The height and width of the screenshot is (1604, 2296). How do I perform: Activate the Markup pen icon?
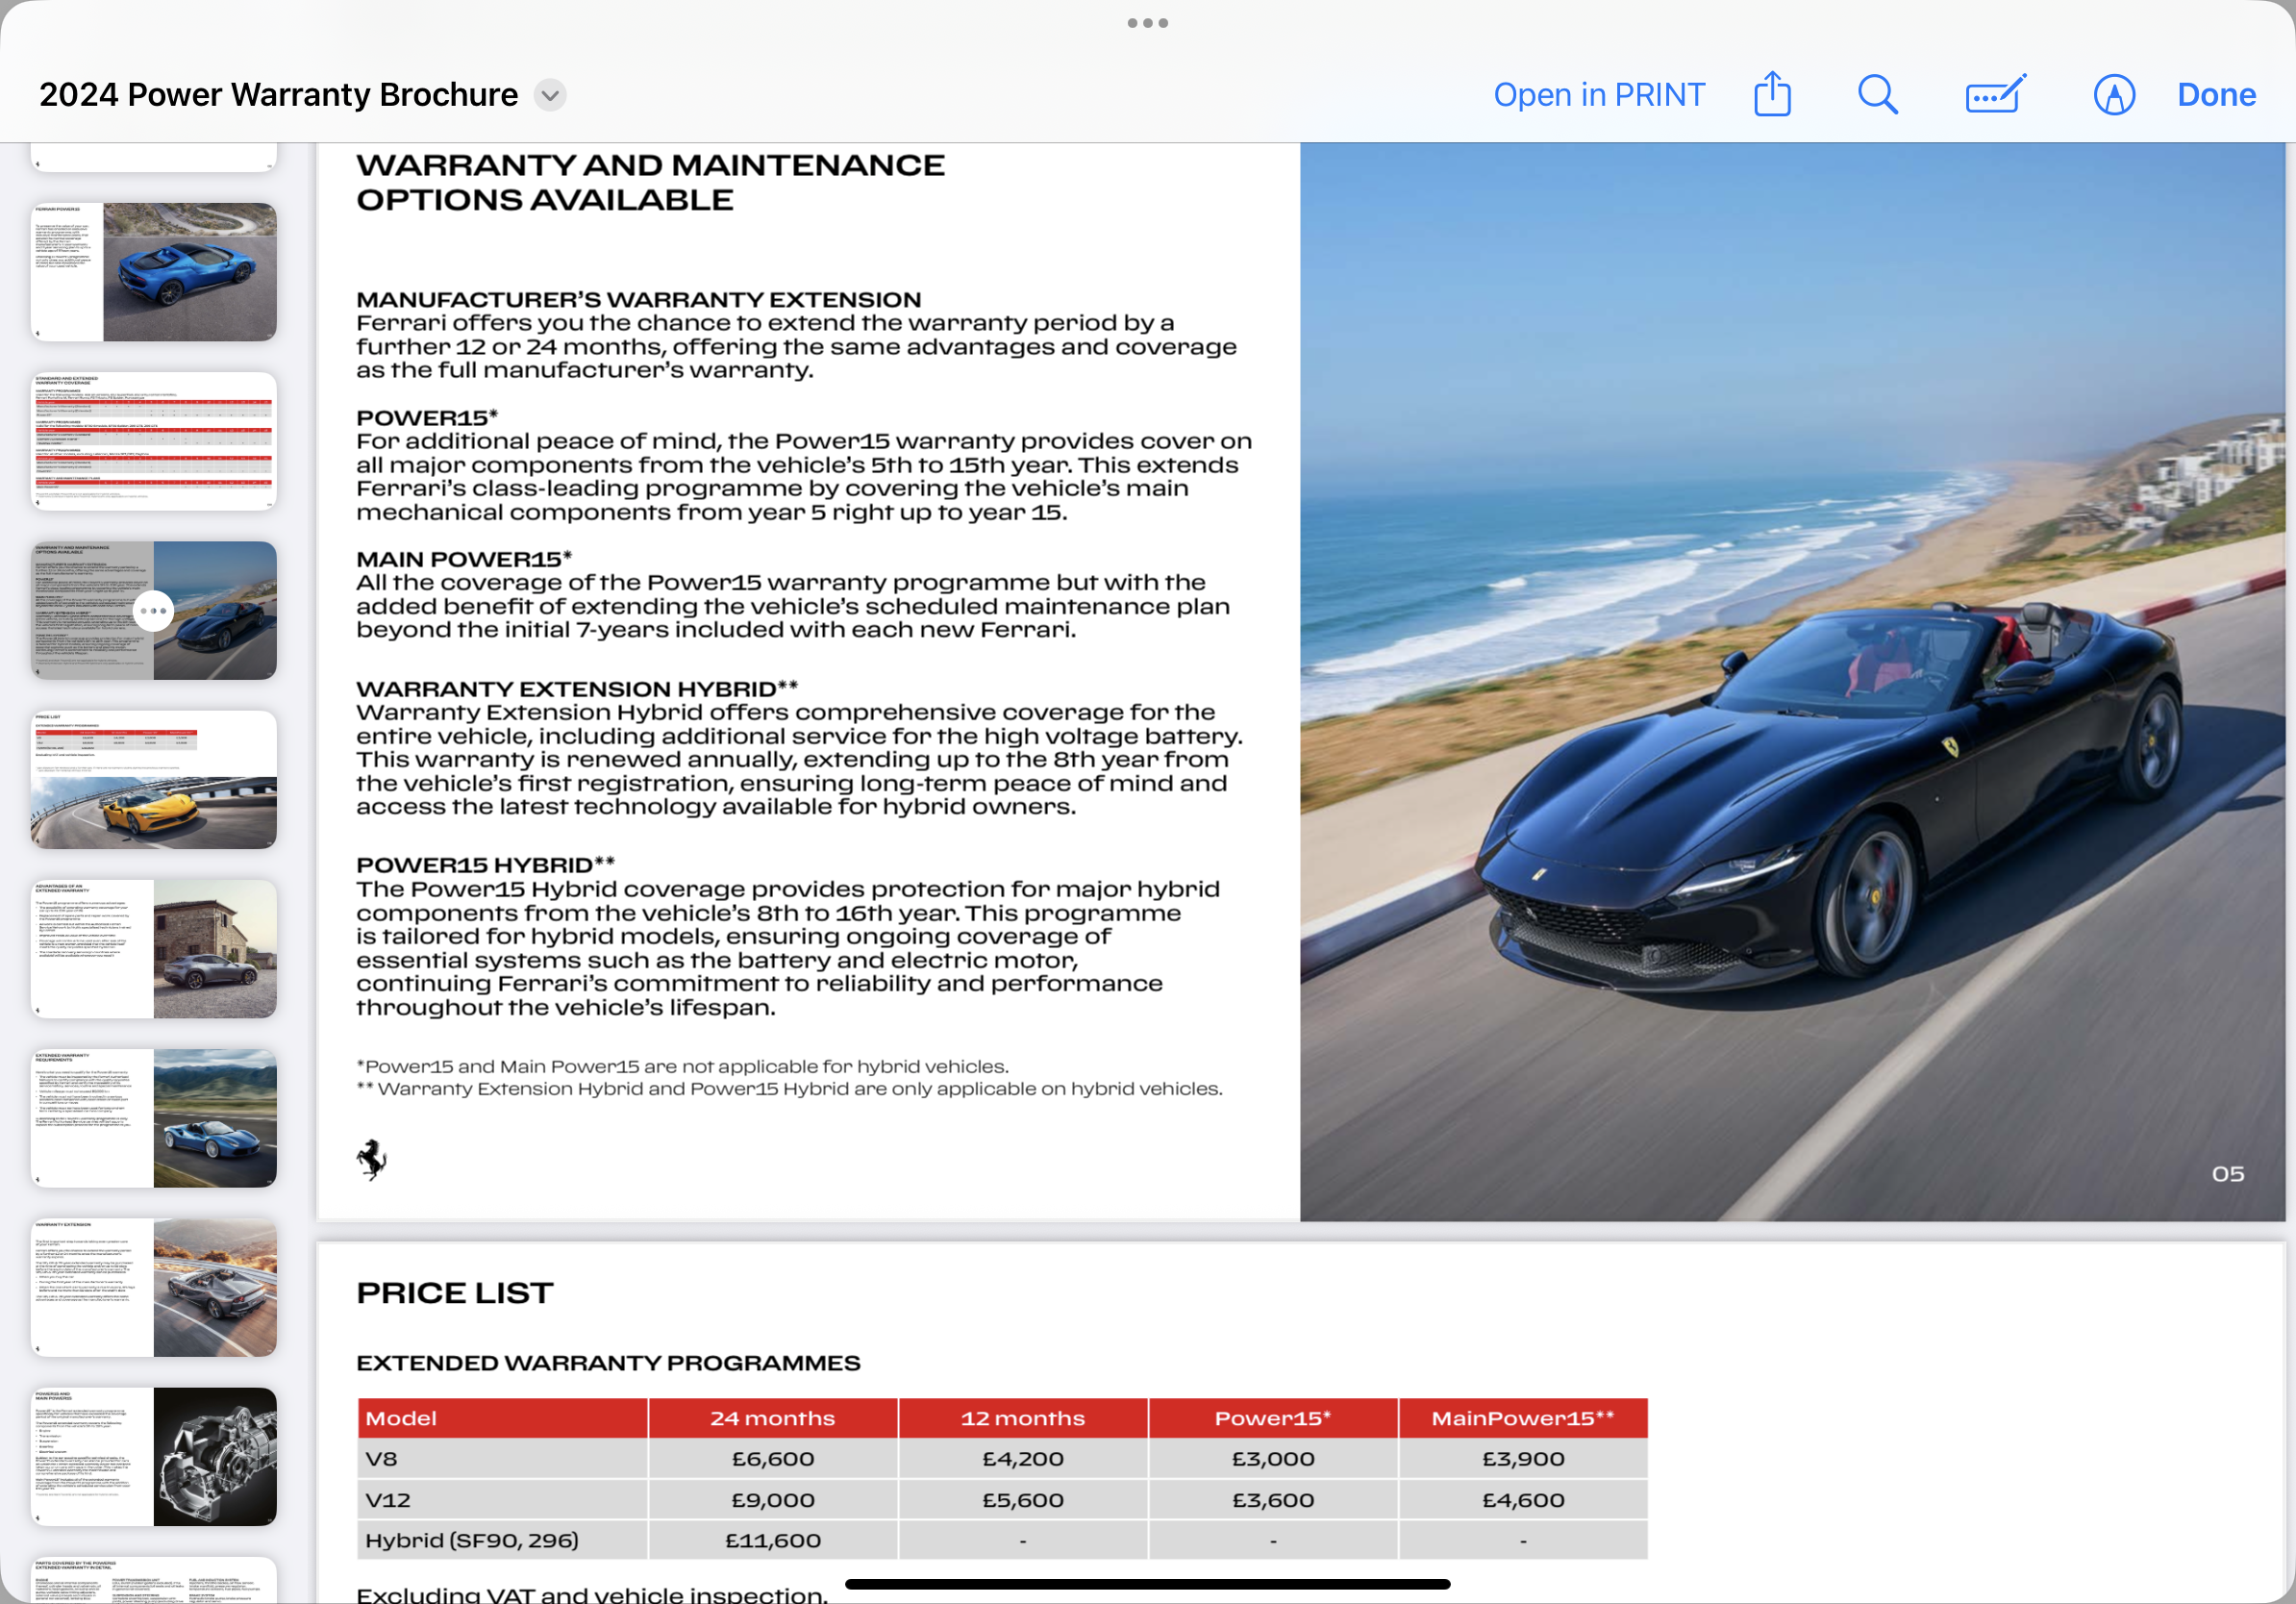coord(2114,95)
